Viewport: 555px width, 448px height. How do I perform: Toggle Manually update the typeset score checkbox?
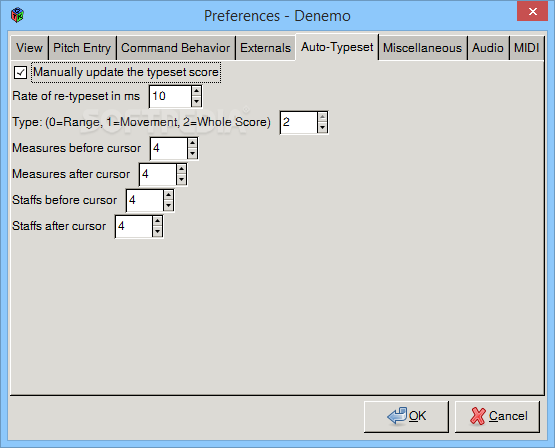(20, 73)
